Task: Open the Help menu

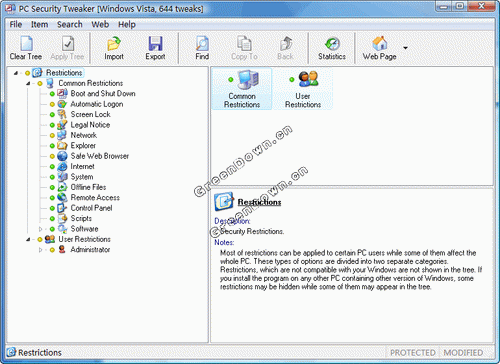Action: [127, 25]
